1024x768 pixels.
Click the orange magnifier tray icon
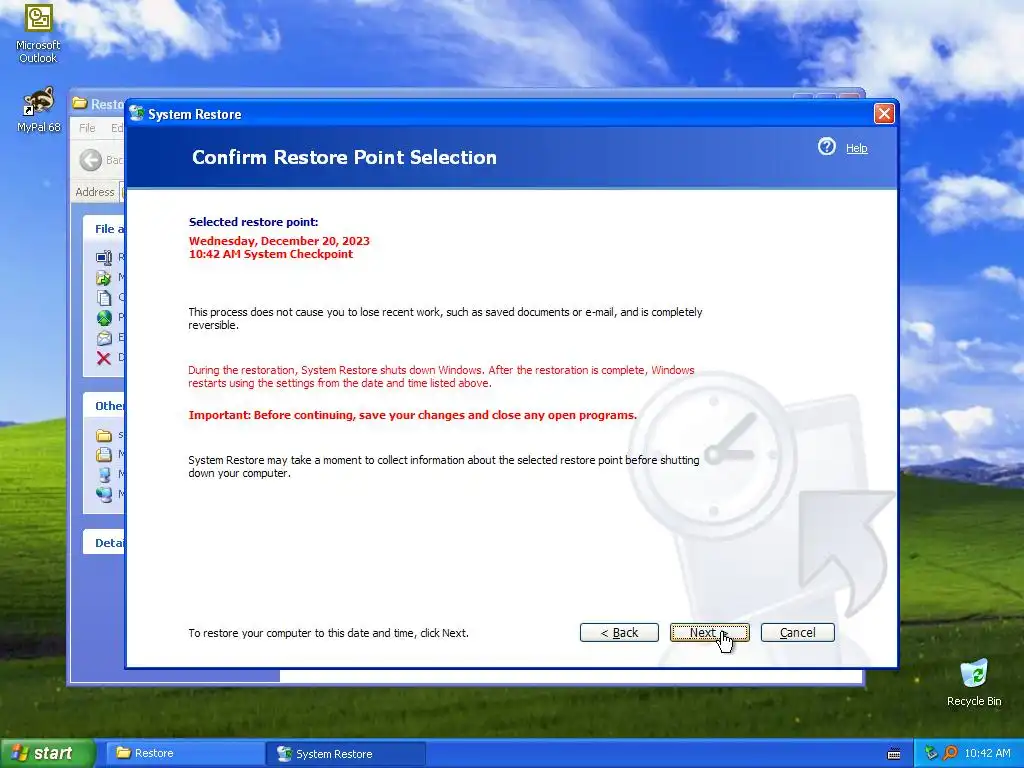(950, 753)
